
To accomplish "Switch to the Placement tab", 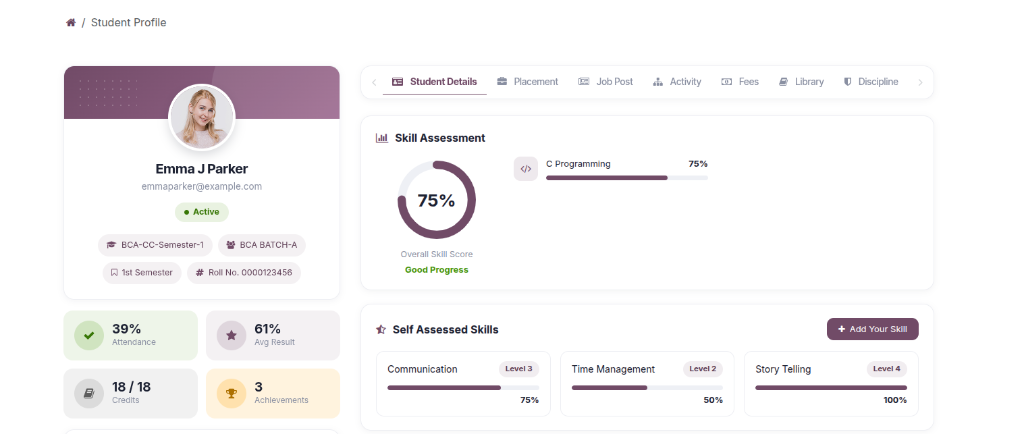I will [527, 82].
